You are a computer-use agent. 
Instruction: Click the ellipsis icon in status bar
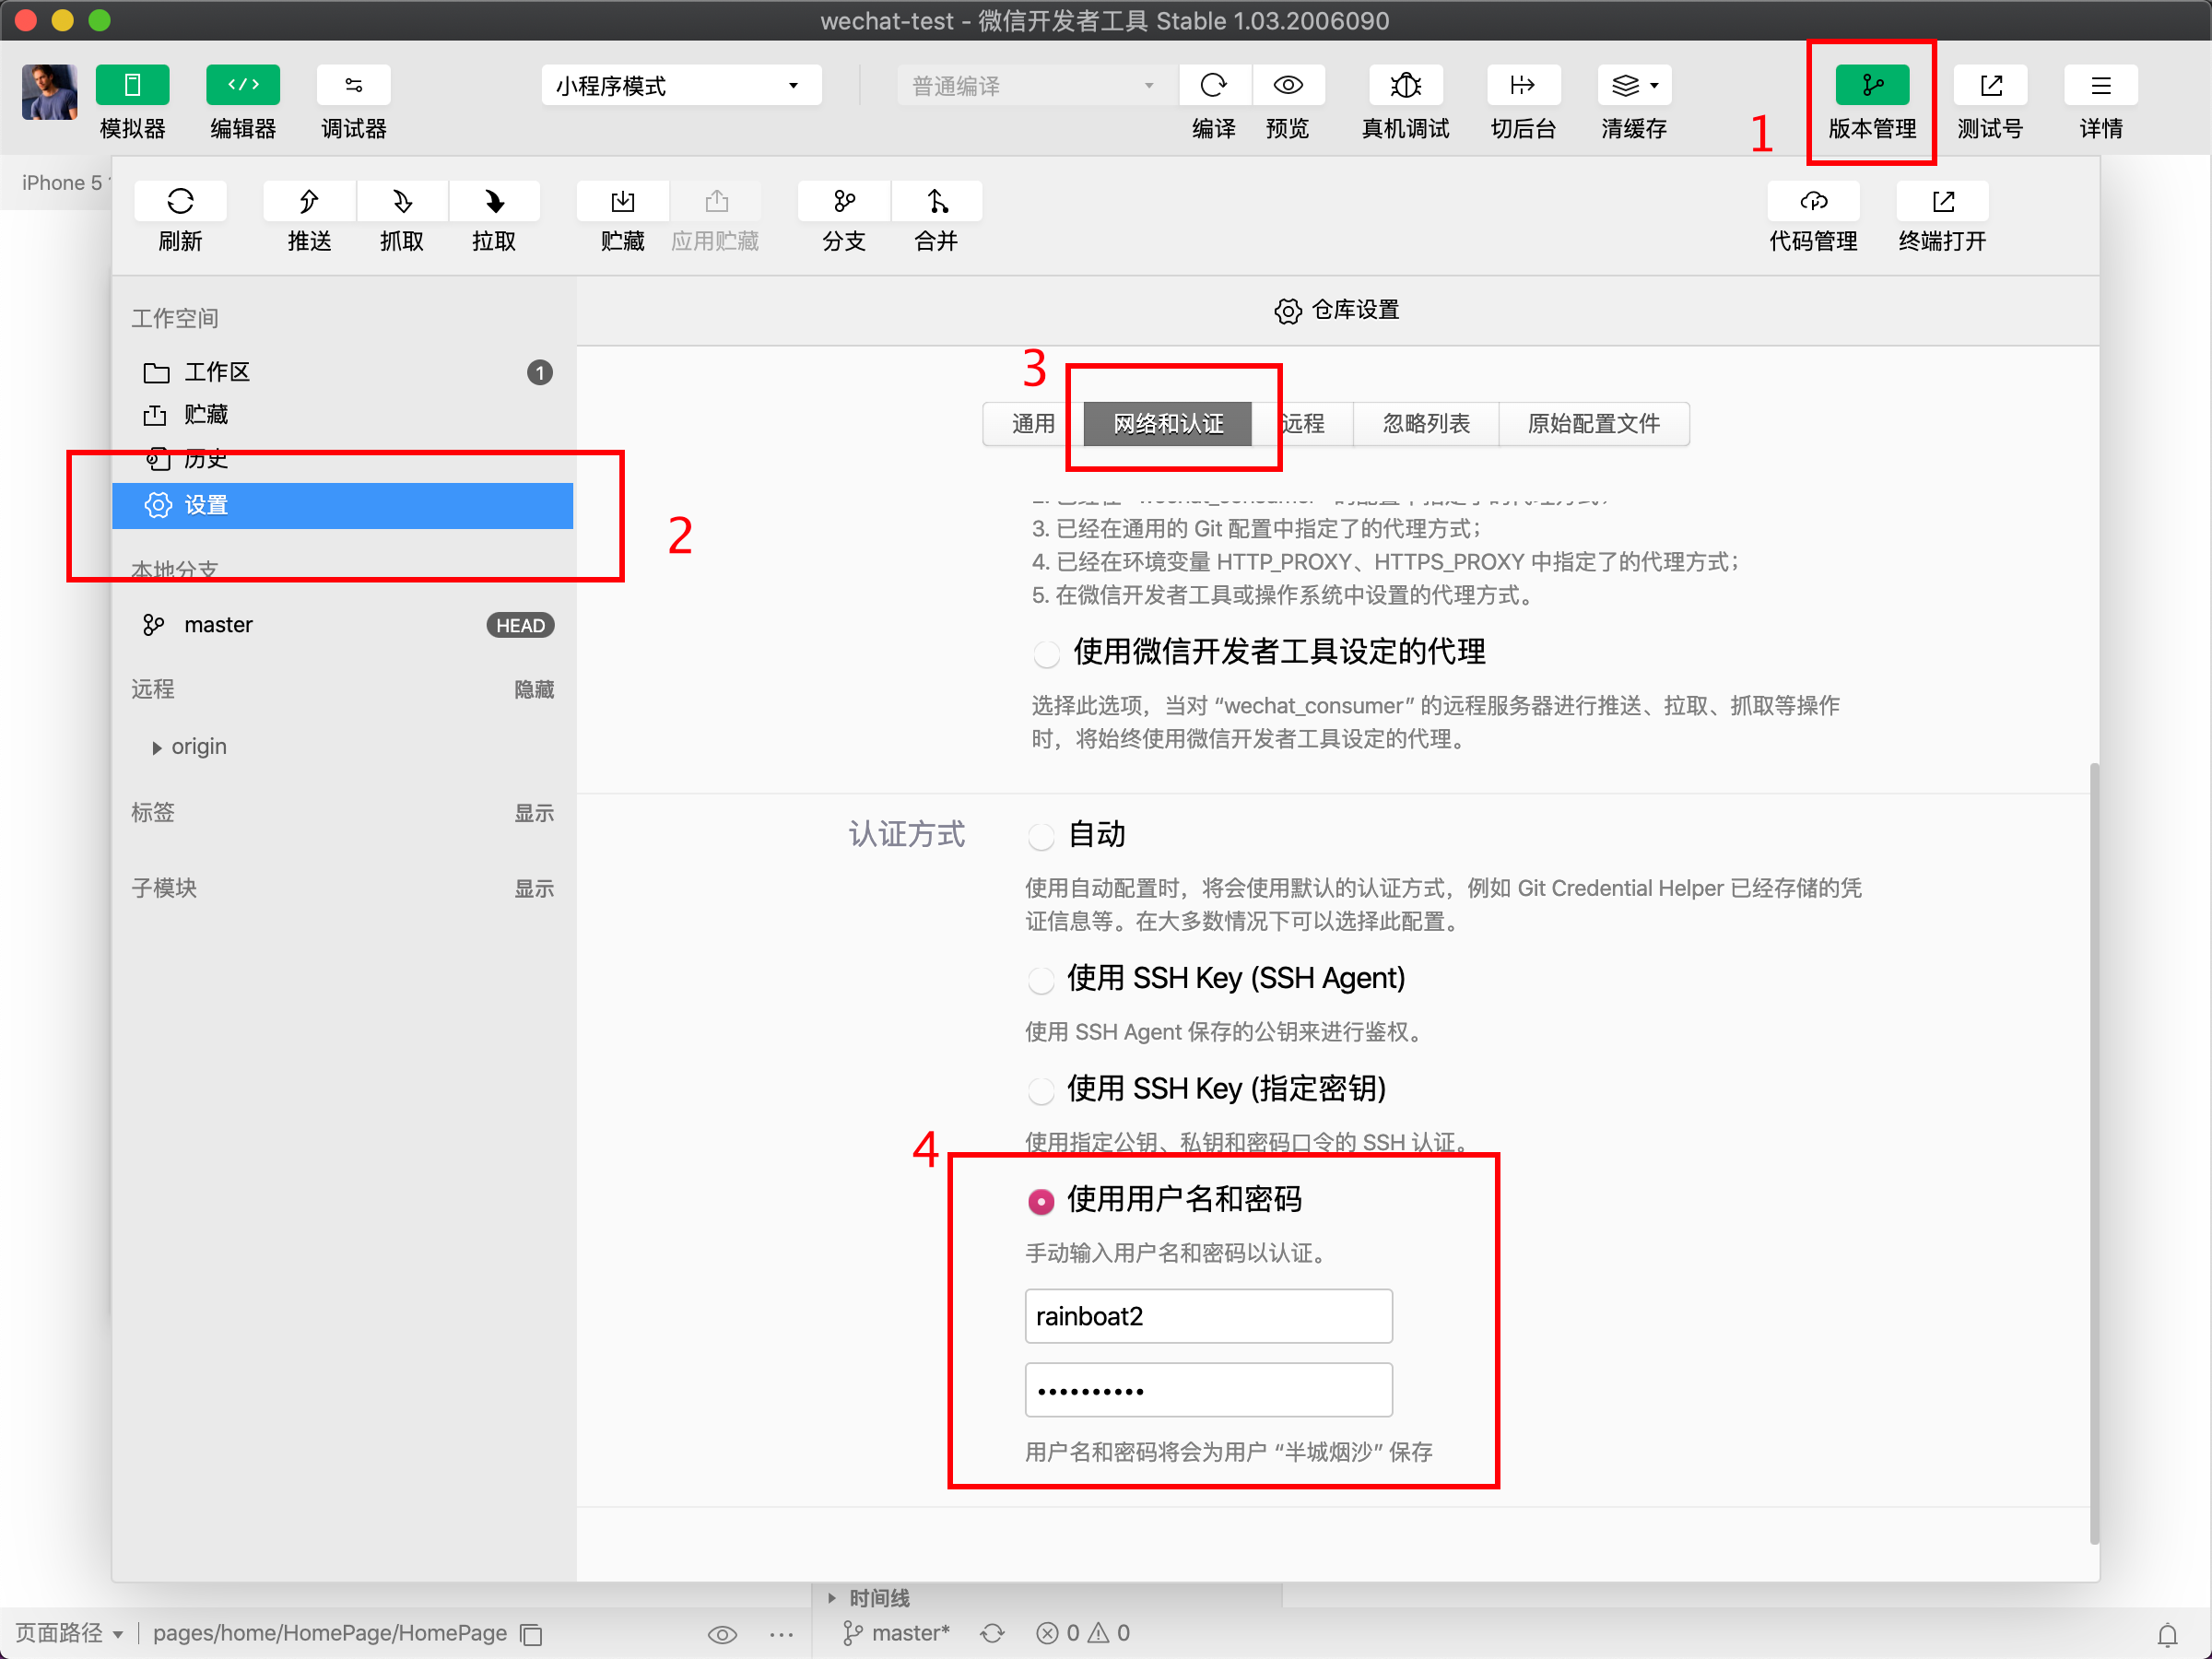782,1634
